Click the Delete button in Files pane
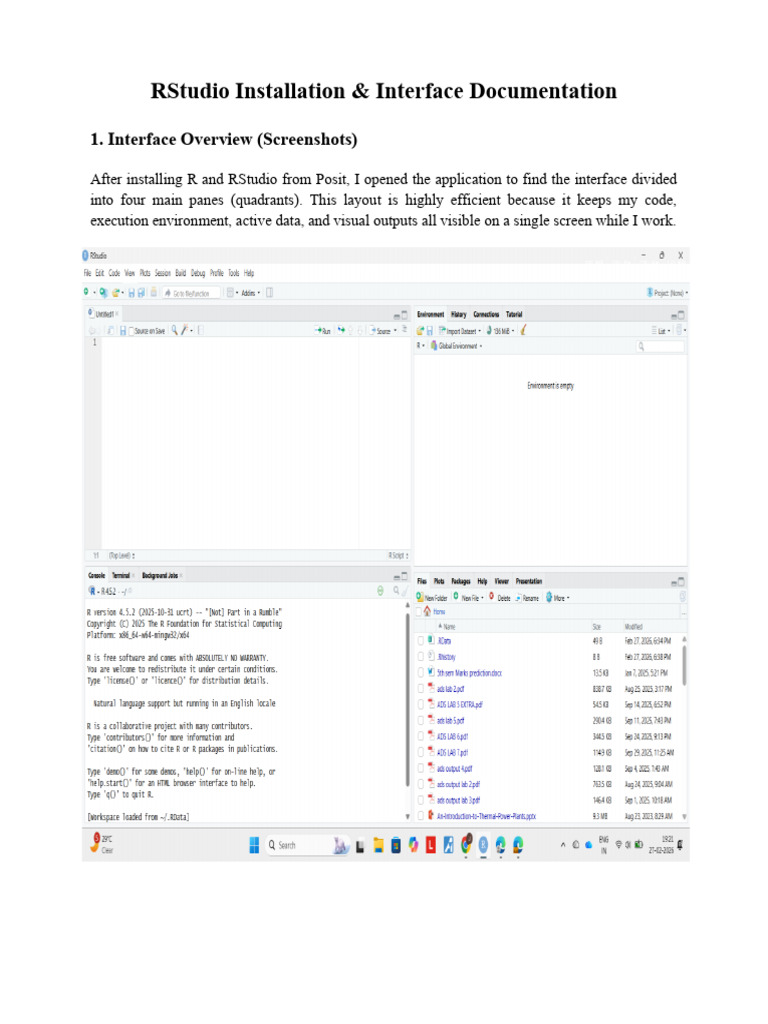 tap(500, 598)
